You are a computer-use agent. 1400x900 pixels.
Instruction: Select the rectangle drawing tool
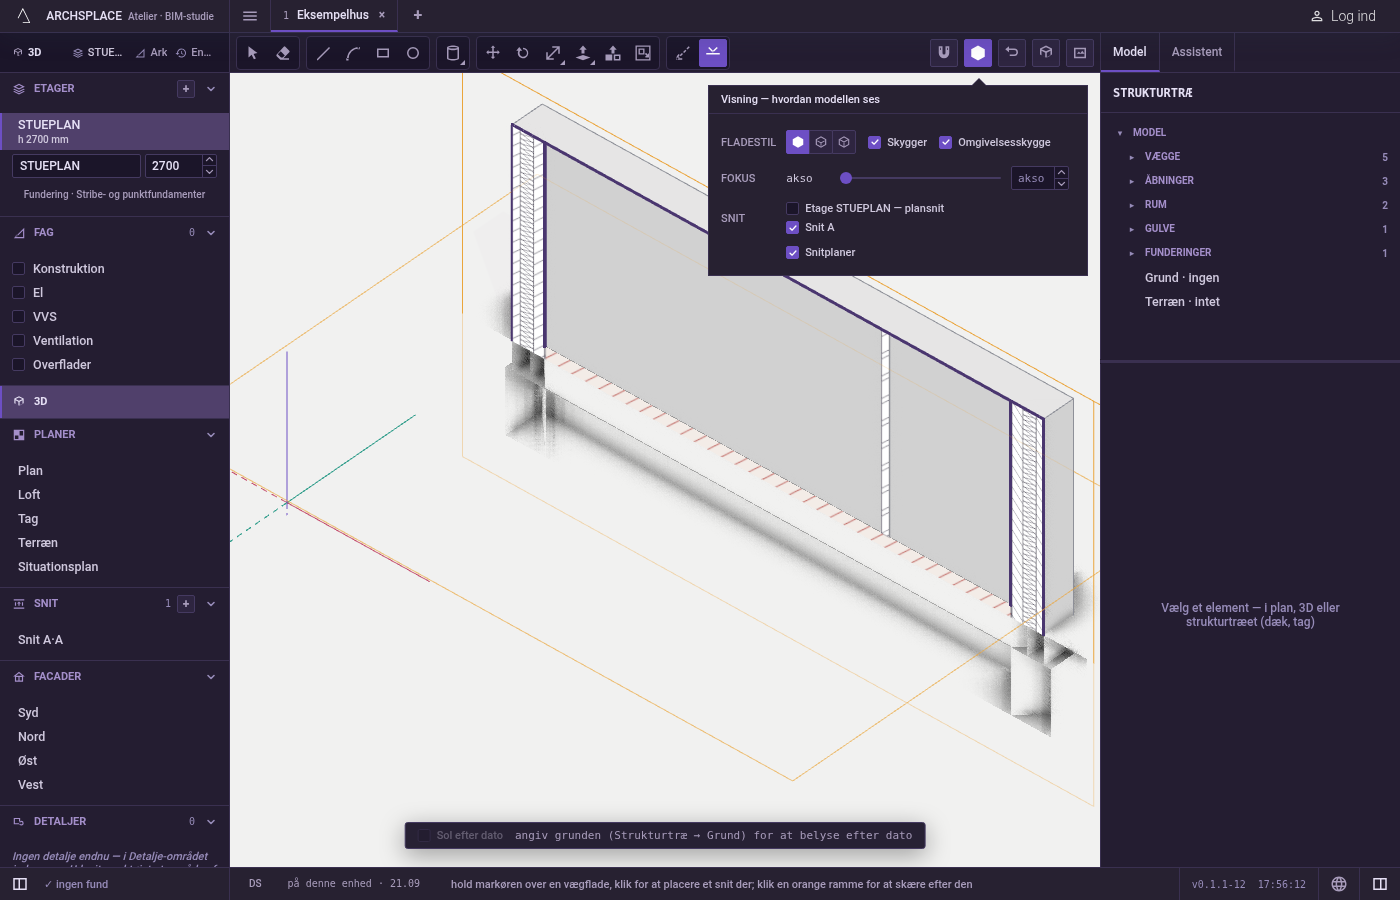coord(383,53)
